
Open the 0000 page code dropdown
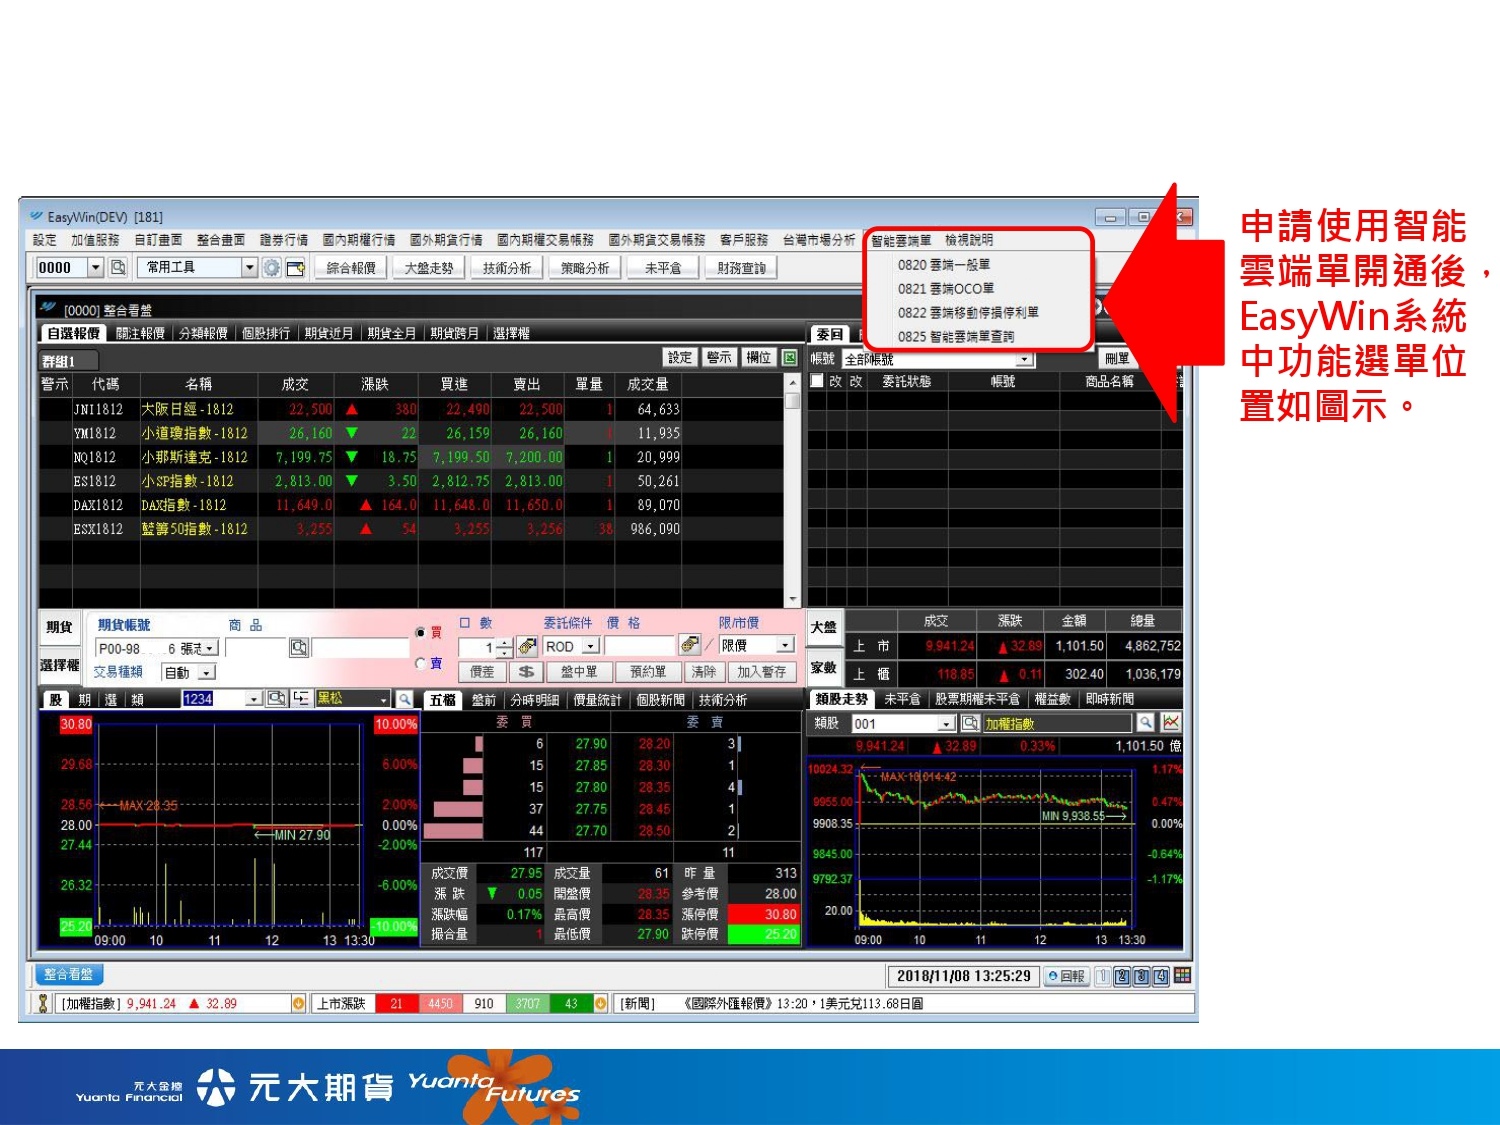(x=96, y=267)
